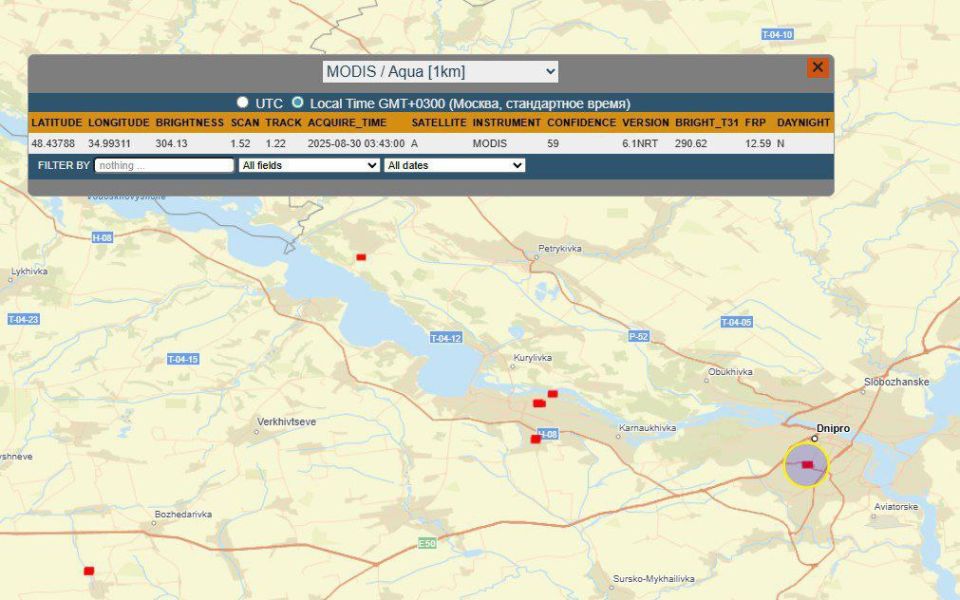Screen dimensions: 960x600
Task: Sort by the BRIGHTNESS column header
Action: (x=189, y=122)
